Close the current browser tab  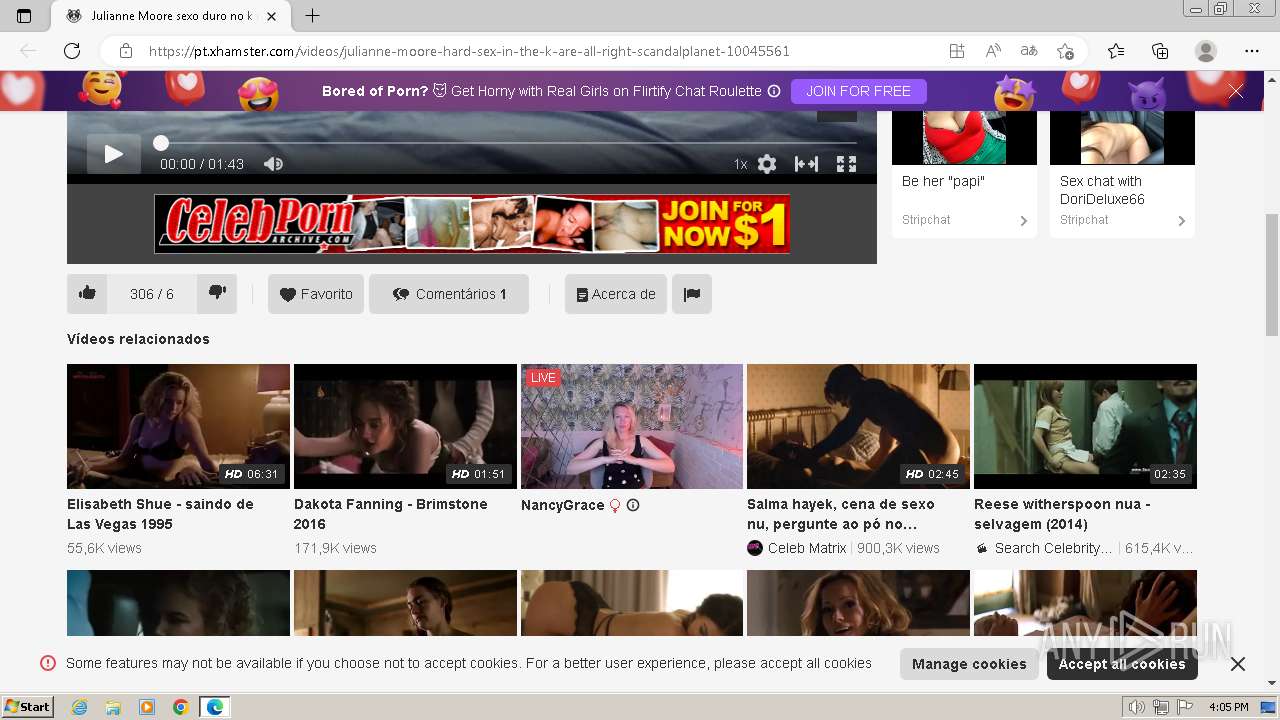pyautogui.click(x=272, y=16)
